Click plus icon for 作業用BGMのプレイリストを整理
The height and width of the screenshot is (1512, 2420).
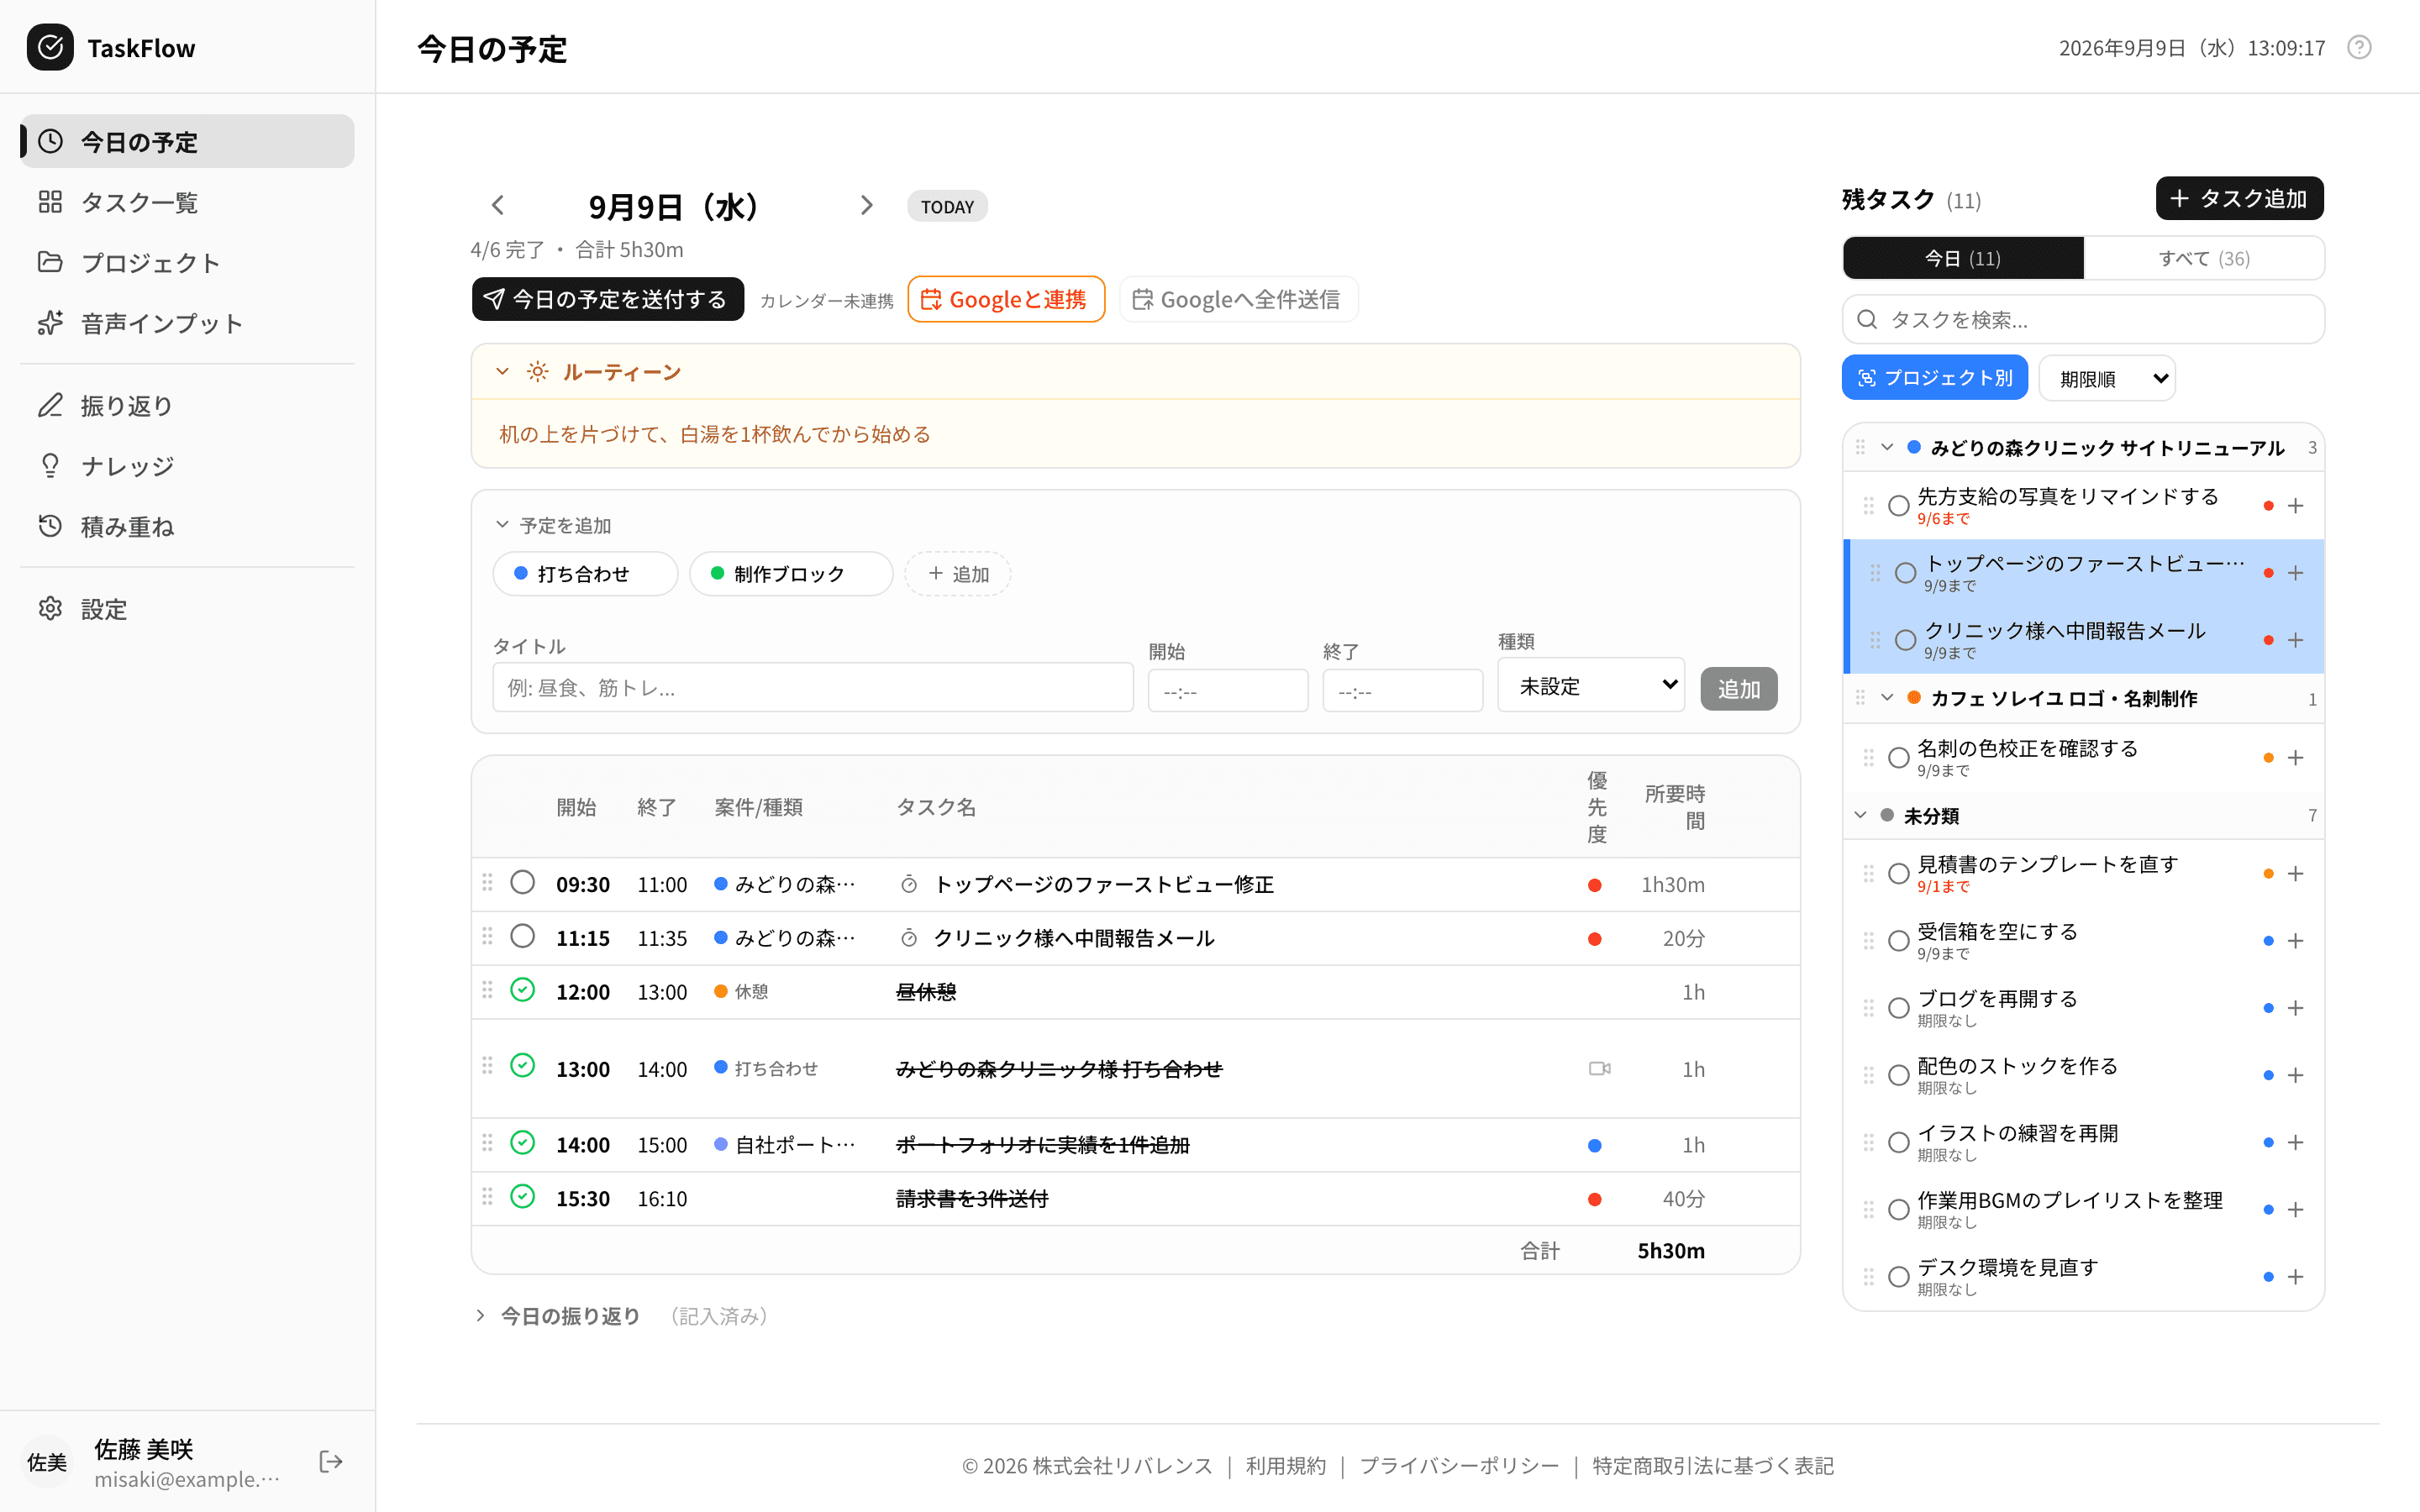(2296, 1210)
